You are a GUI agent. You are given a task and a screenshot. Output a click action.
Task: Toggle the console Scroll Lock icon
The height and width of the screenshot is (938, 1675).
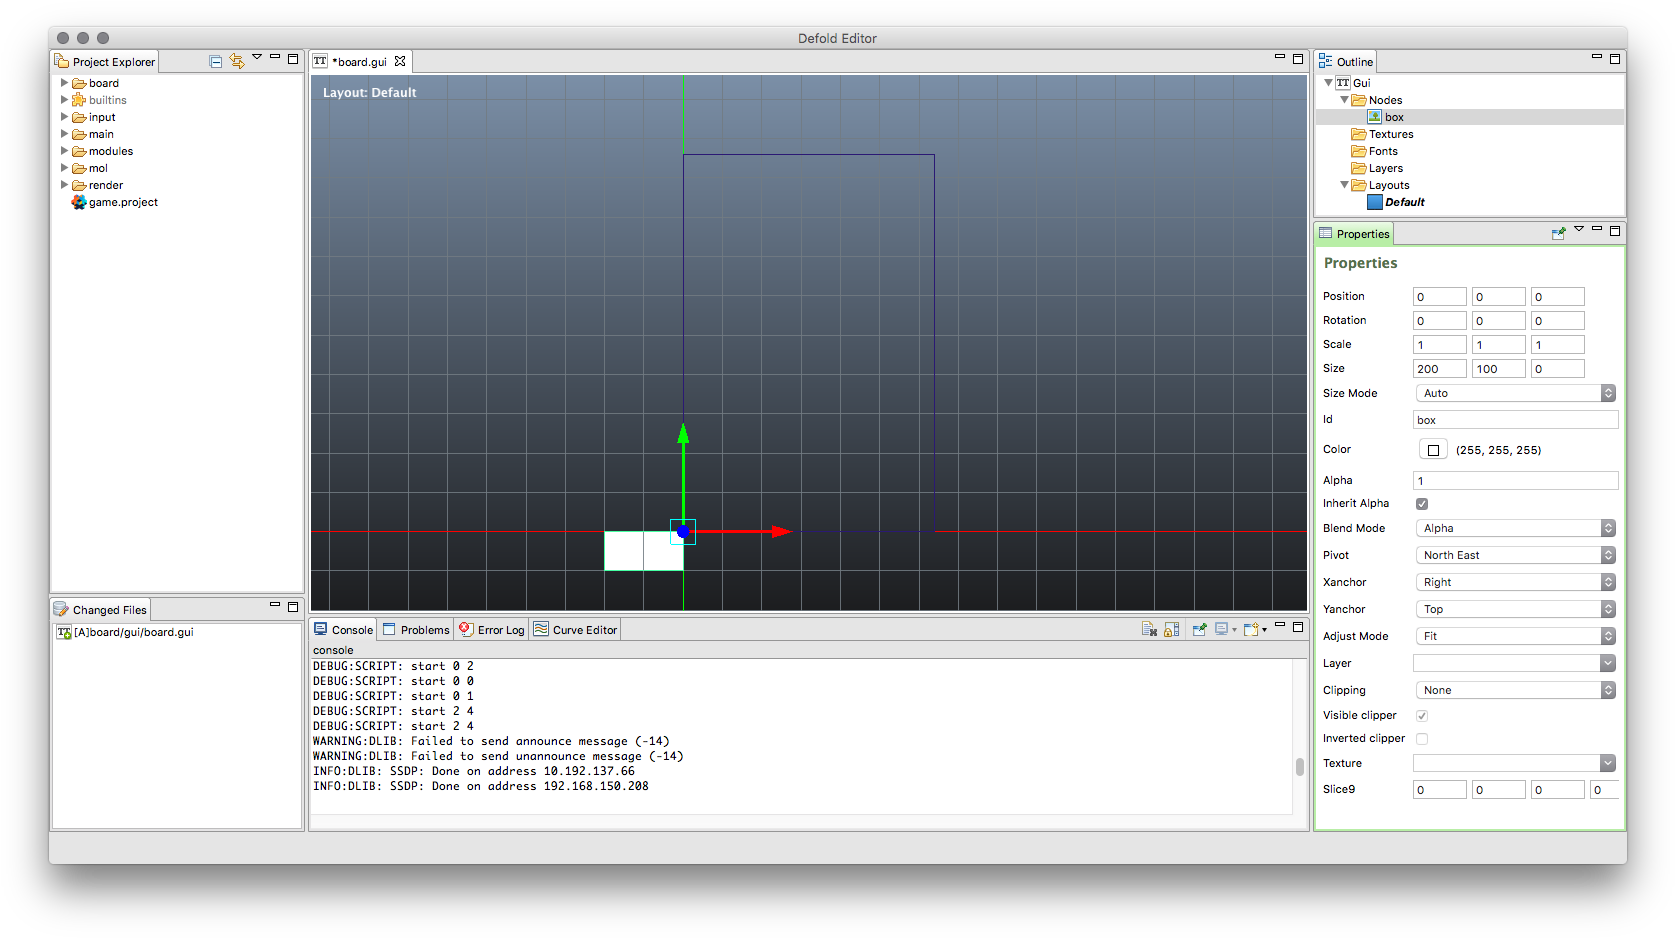(1172, 629)
